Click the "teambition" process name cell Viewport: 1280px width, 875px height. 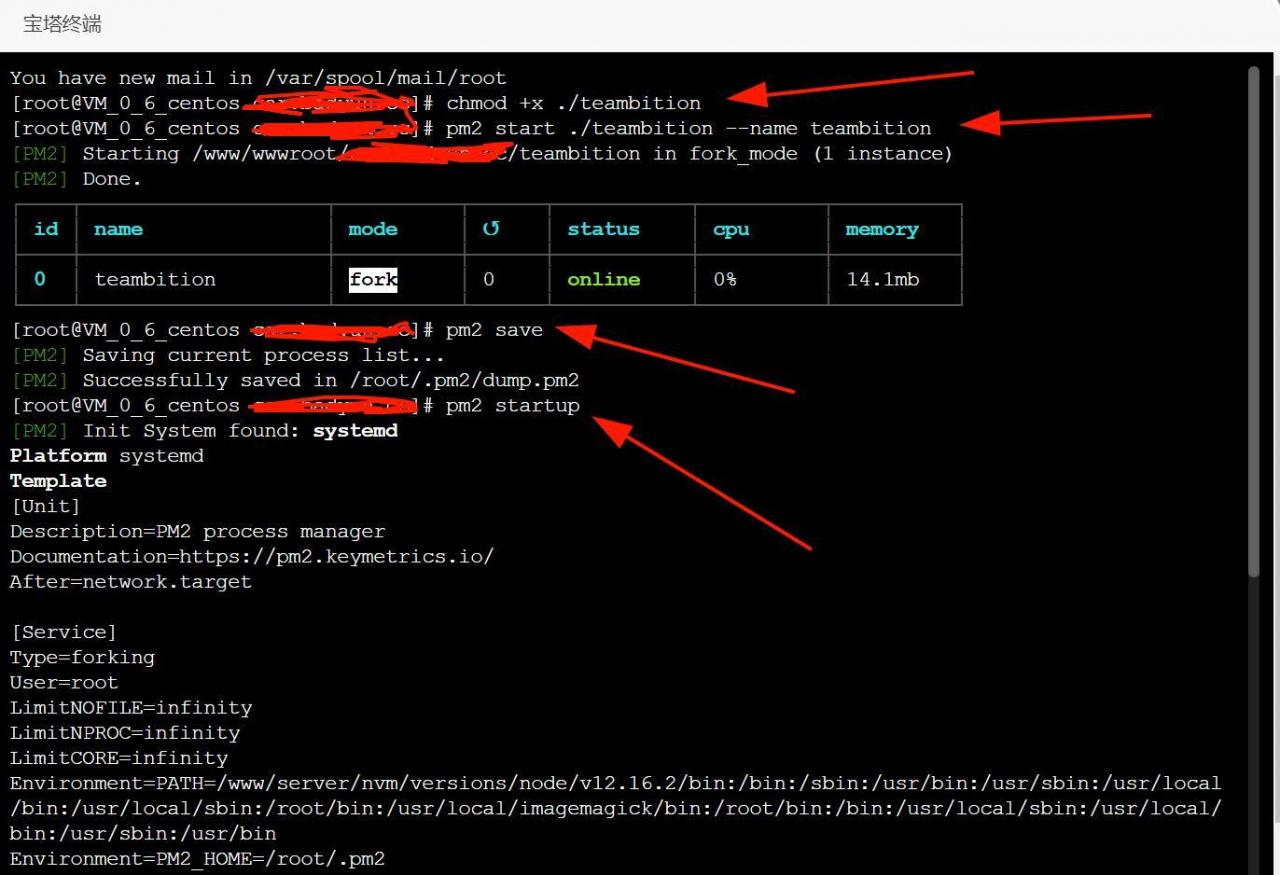click(155, 280)
